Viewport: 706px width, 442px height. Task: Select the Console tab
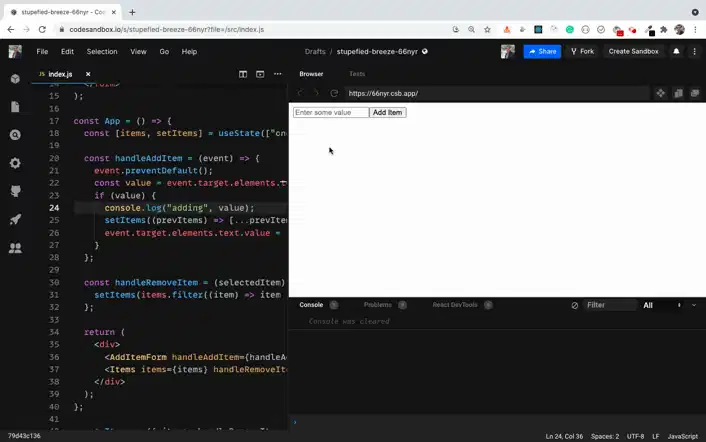[x=311, y=305]
